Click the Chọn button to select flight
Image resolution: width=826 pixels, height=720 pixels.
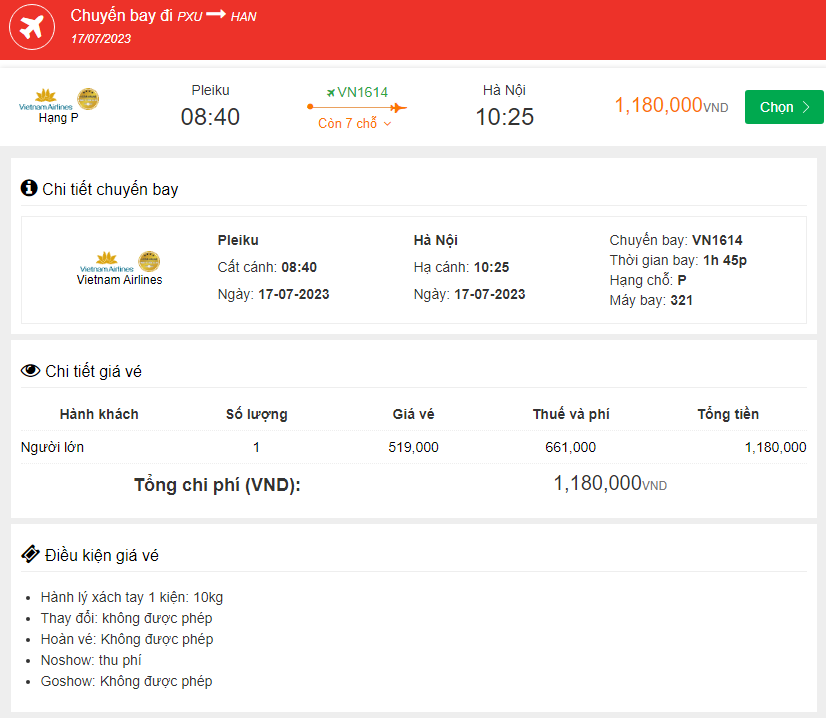point(784,105)
